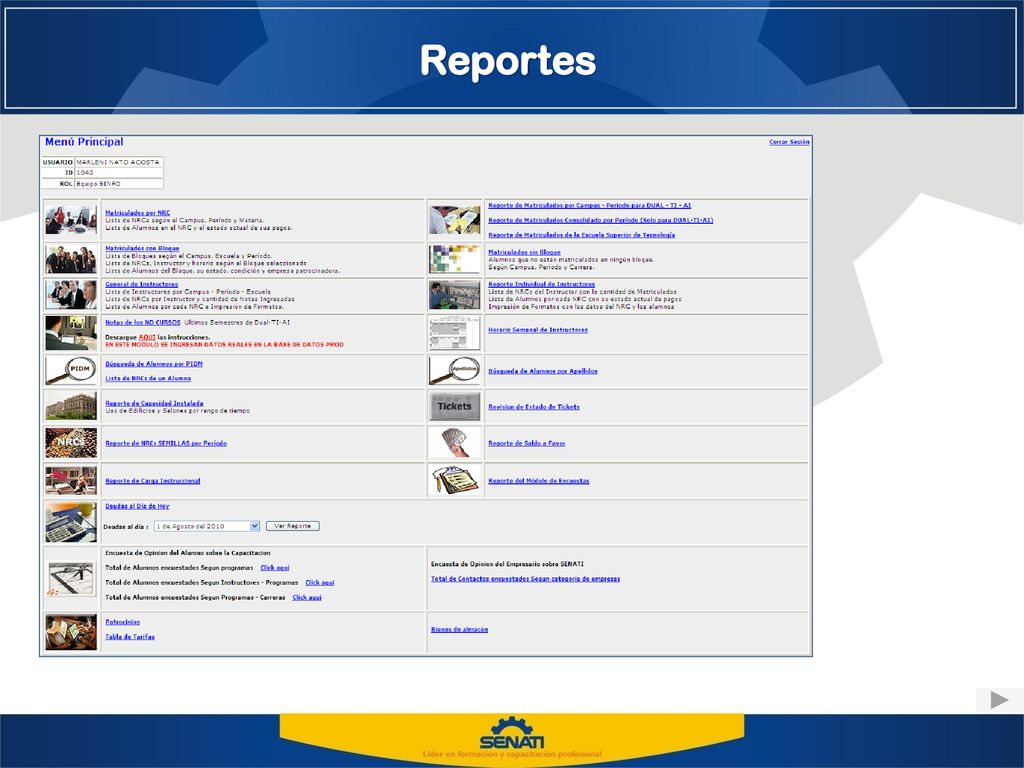Click the Cerrar Sesión link

pos(789,142)
